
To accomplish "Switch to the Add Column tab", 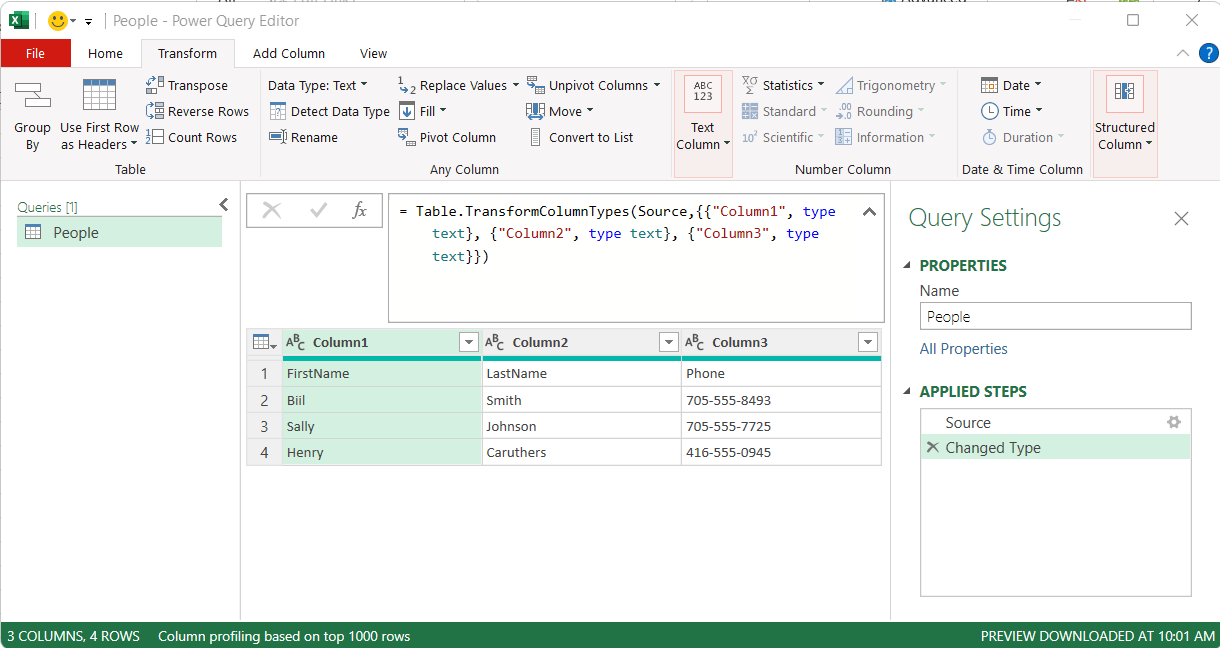I will click(288, 53).
